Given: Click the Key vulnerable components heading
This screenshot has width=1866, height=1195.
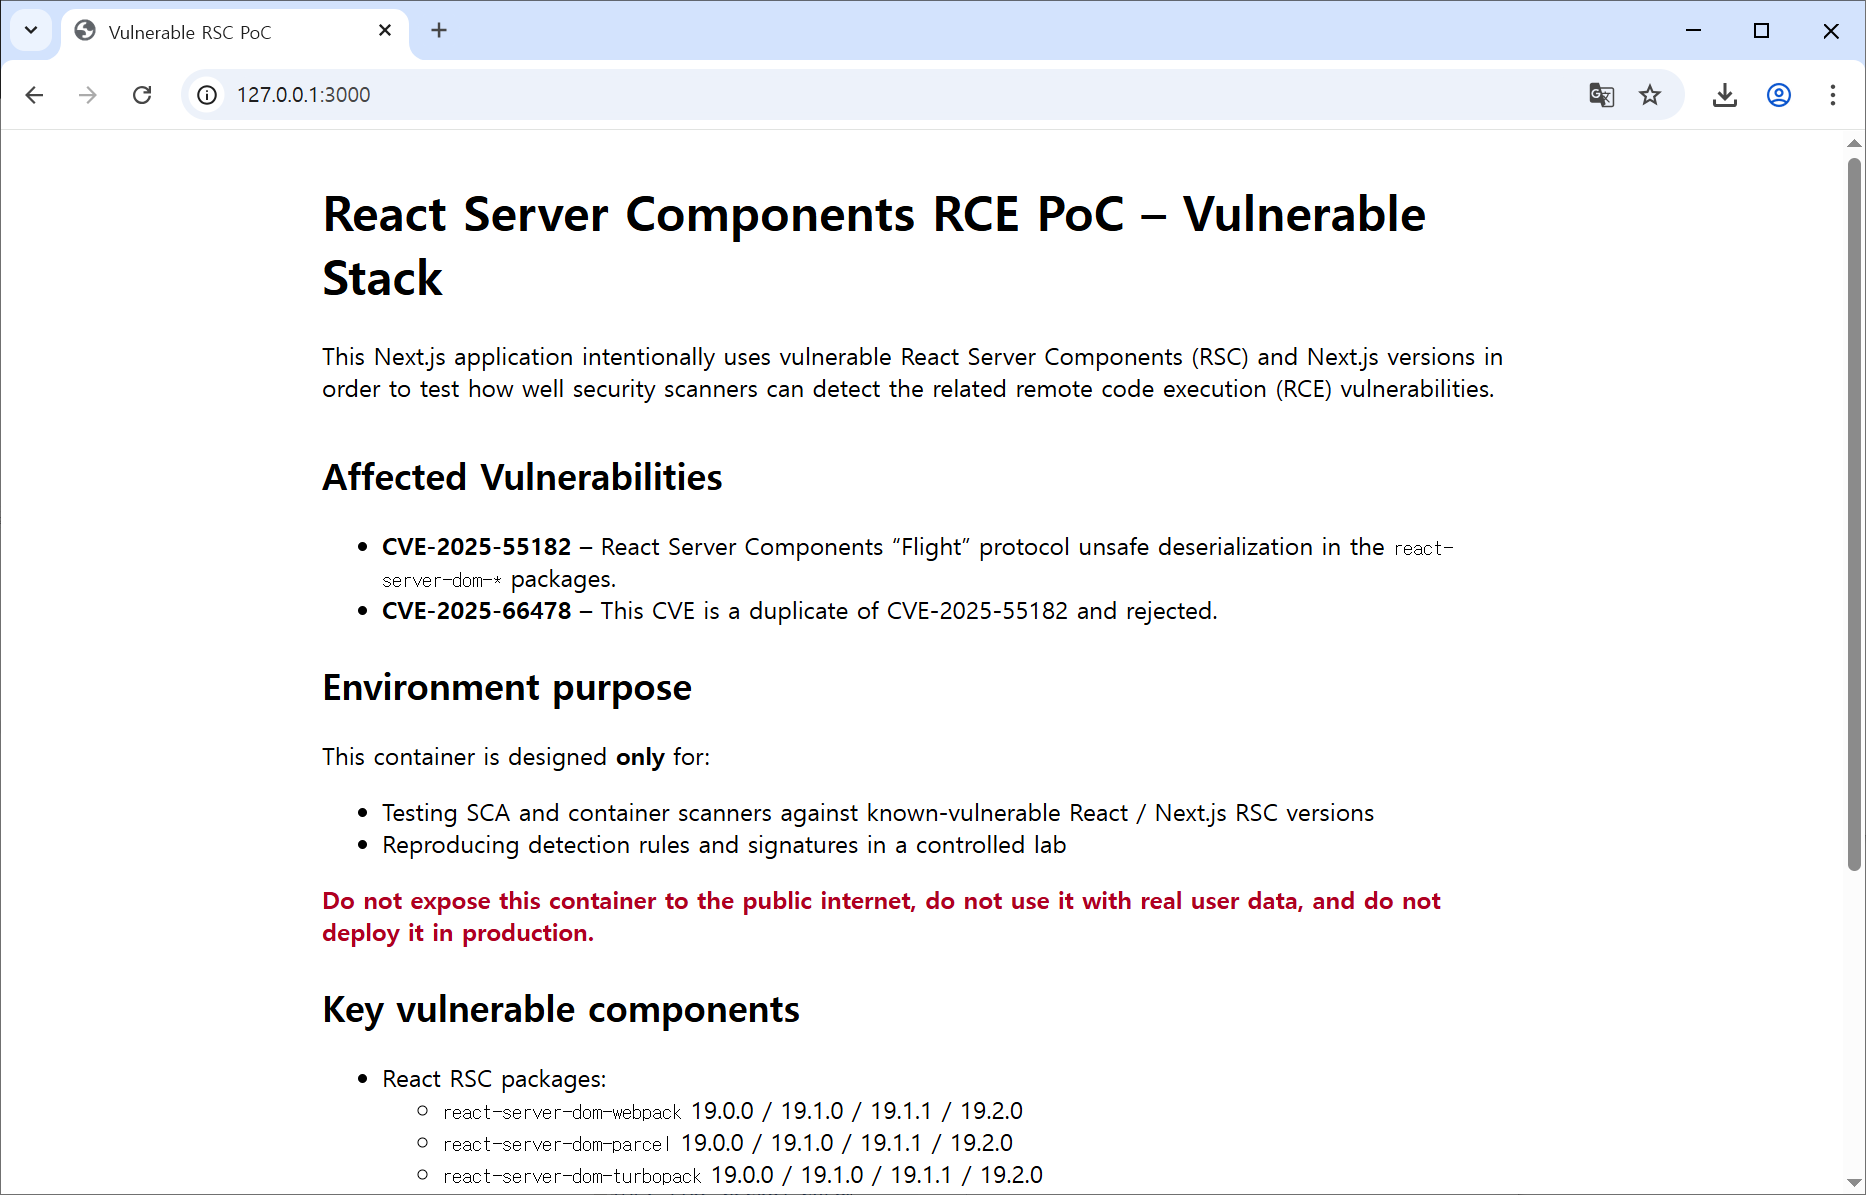Looking at the screenshot, I should pos(561,1010).
